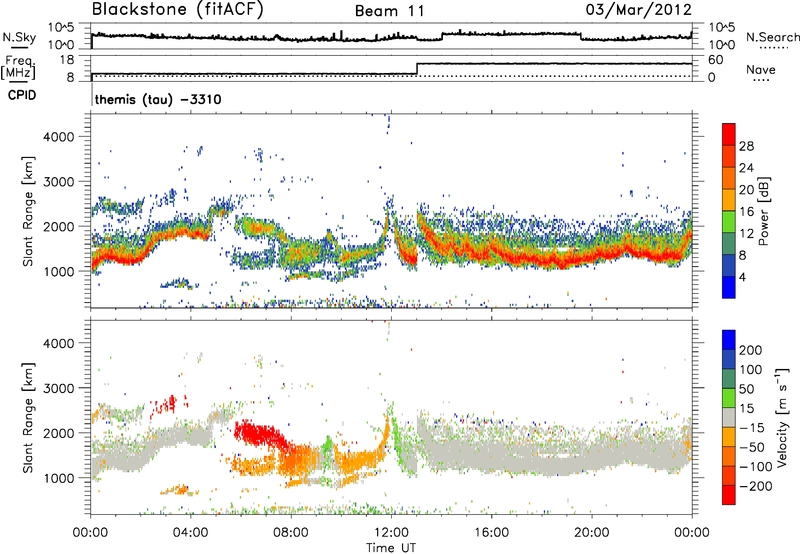This screenshot has height=554, width=800.
Task: Click the "24" Power colorbar tick value
Action: [x=746, y=168]
